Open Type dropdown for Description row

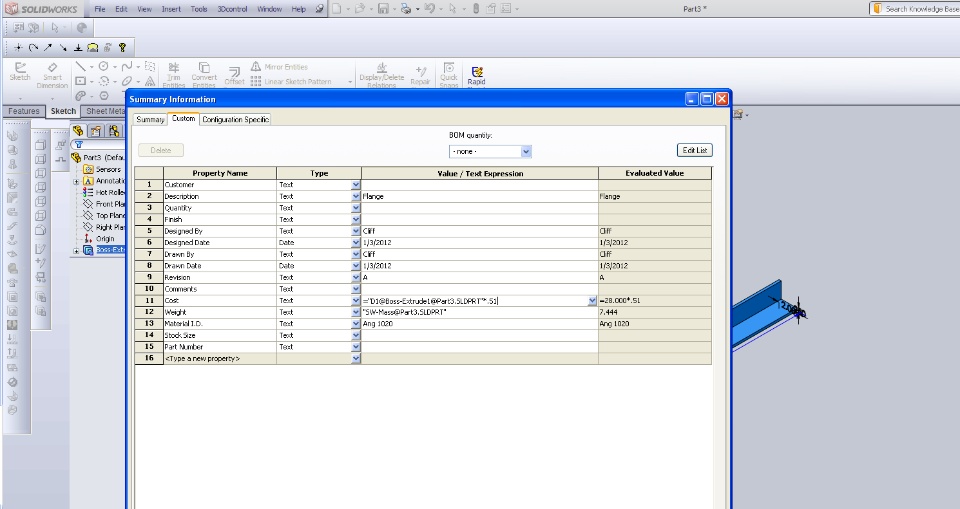356,196
